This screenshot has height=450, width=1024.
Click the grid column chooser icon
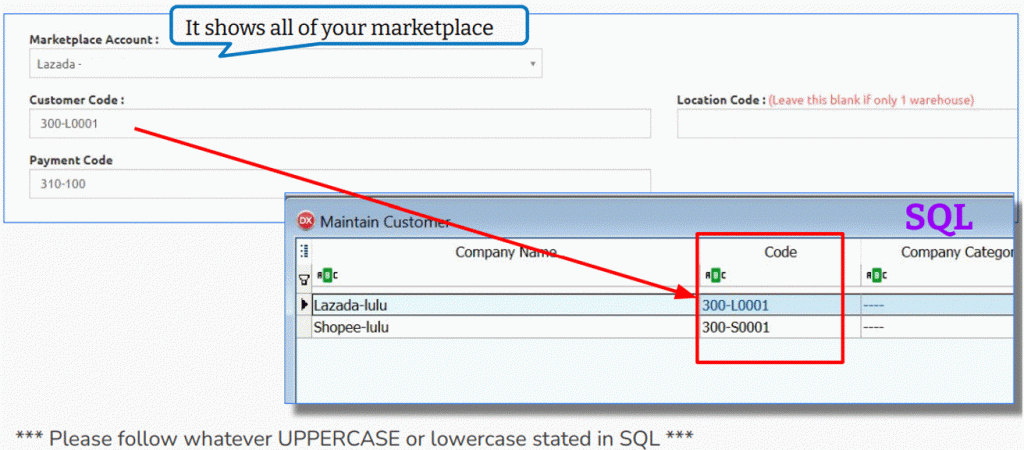[x=304, y=251]
